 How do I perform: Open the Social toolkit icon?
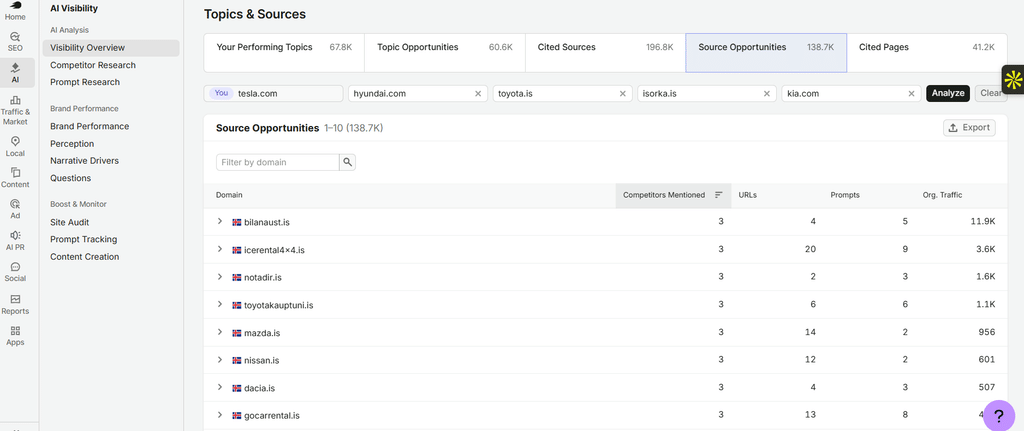point(15,272)
